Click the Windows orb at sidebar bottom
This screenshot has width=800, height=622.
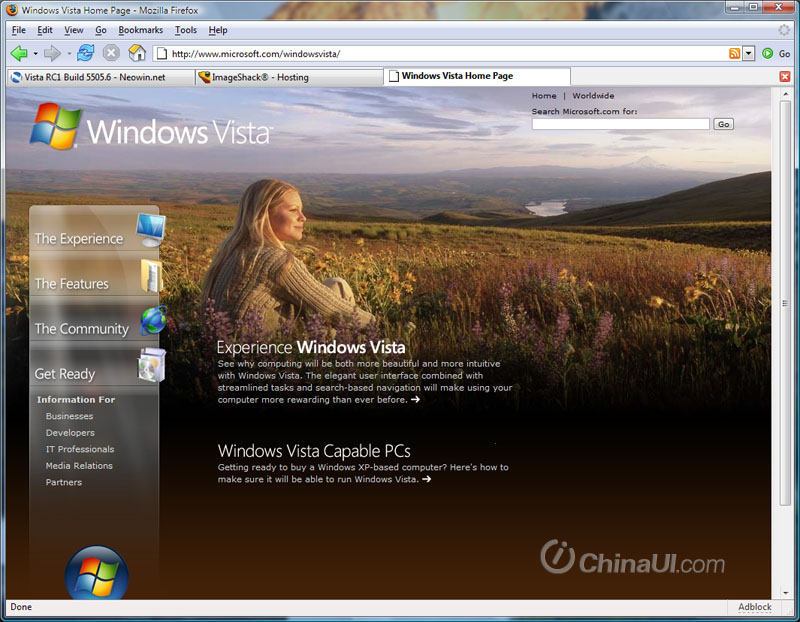coord(96,573)
